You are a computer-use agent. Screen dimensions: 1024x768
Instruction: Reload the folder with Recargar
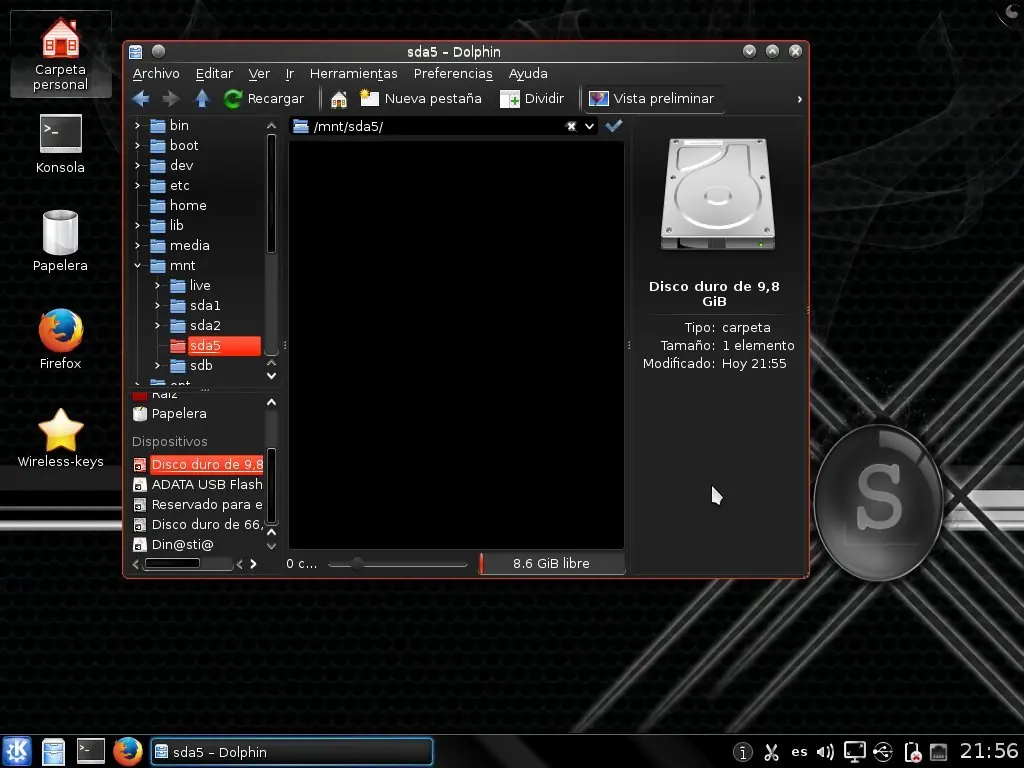264,99
